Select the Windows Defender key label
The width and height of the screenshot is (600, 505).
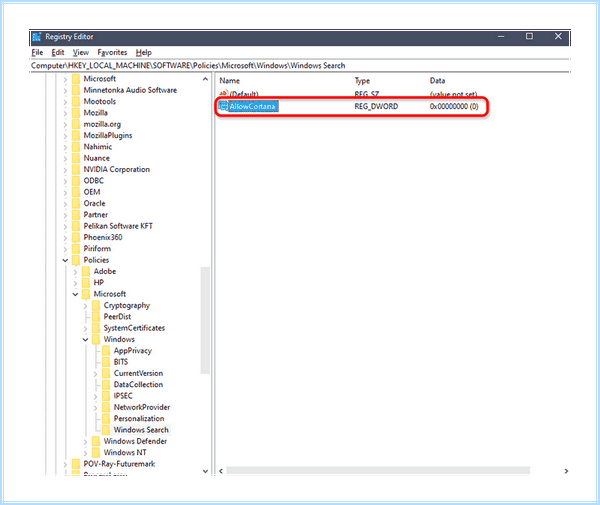click(x=135, y=441)
